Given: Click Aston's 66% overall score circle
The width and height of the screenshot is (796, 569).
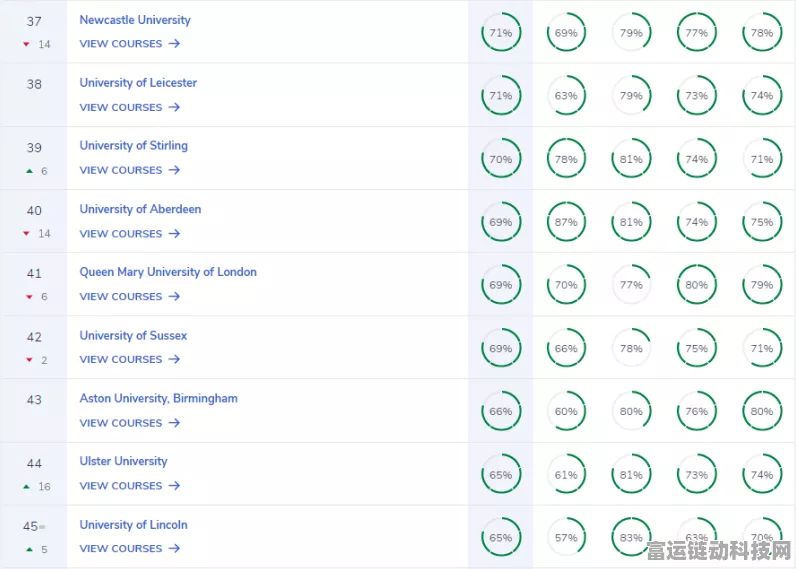Looking at the screenshot, I should click(501, 411).
